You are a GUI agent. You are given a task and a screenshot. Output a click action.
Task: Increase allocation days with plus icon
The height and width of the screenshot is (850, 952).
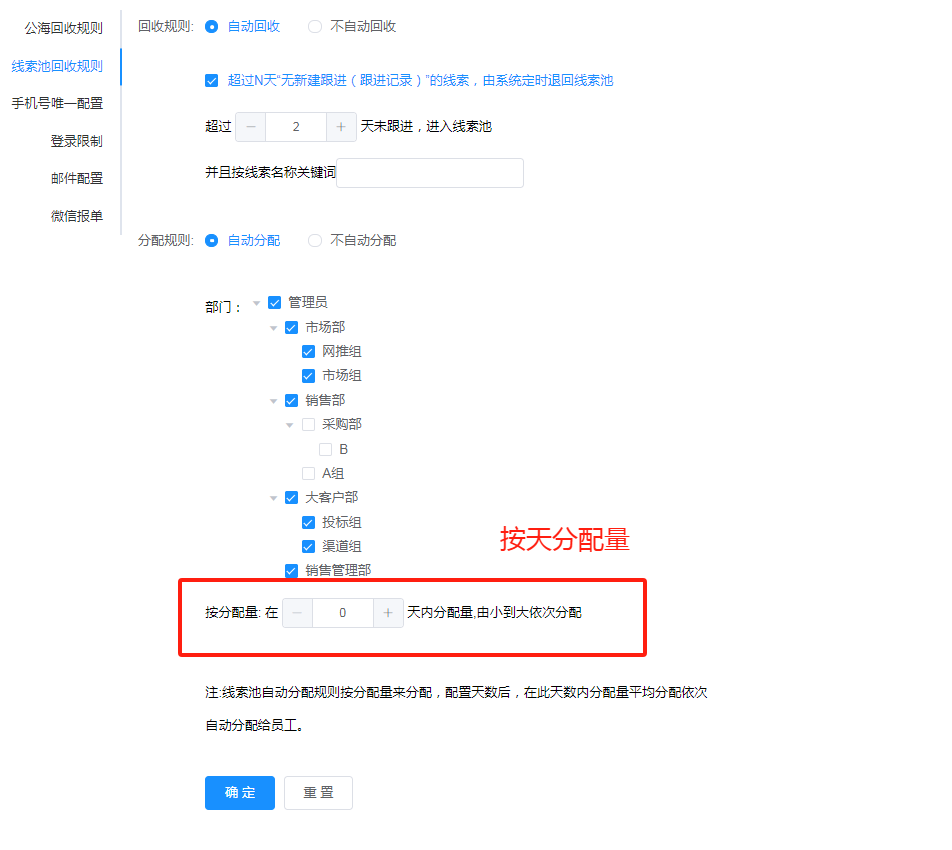388,613
